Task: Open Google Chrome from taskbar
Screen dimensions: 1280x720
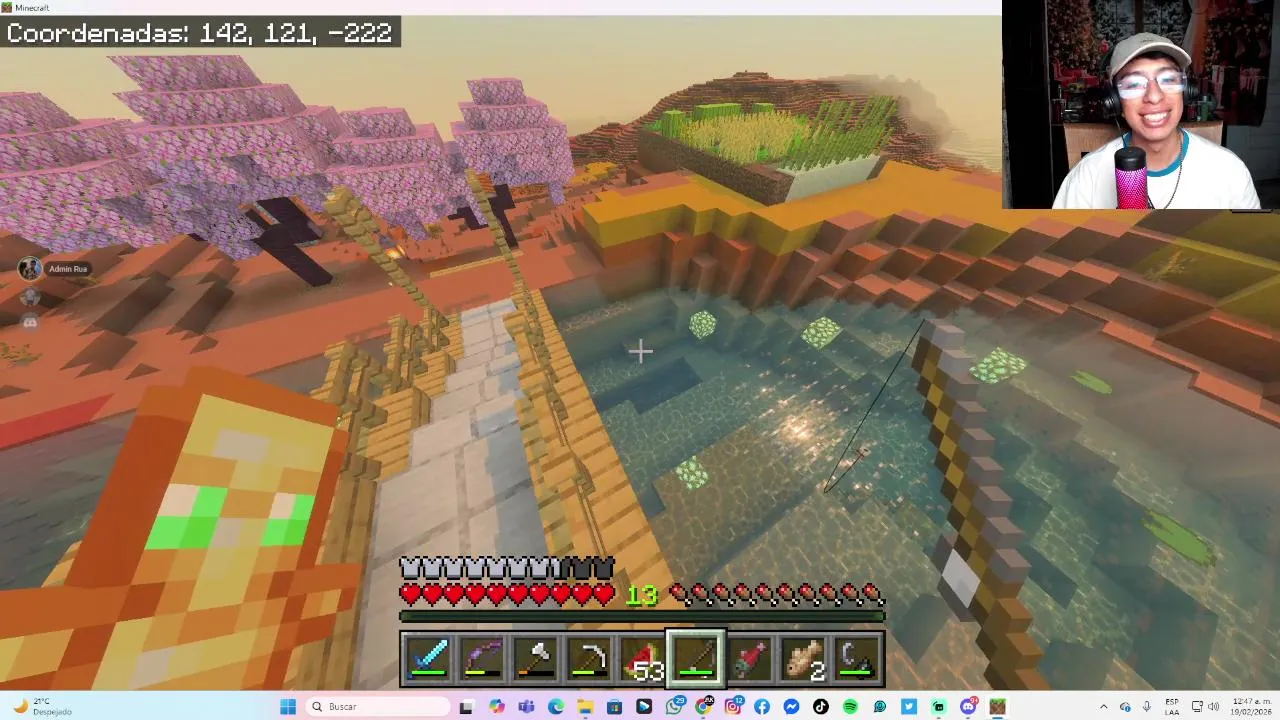Action: pyautogui.click(x=704, y=706)
